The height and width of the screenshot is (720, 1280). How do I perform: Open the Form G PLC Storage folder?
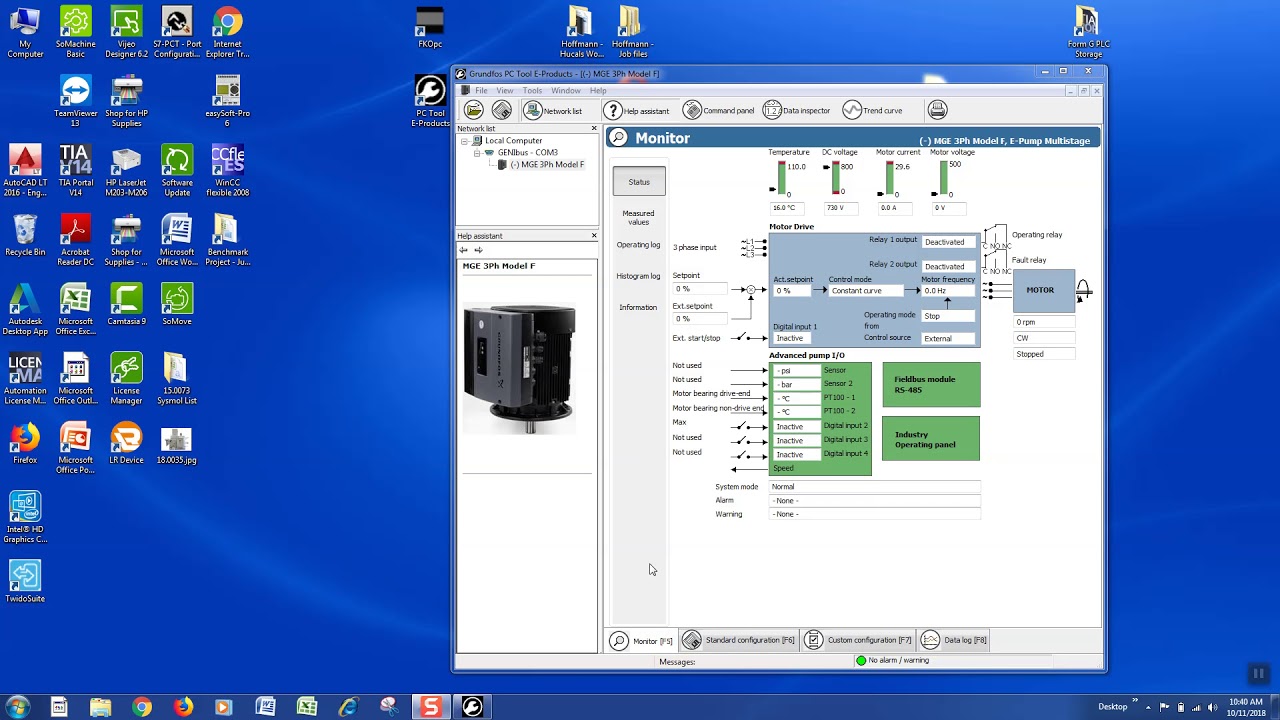(x=1088, y=32)
